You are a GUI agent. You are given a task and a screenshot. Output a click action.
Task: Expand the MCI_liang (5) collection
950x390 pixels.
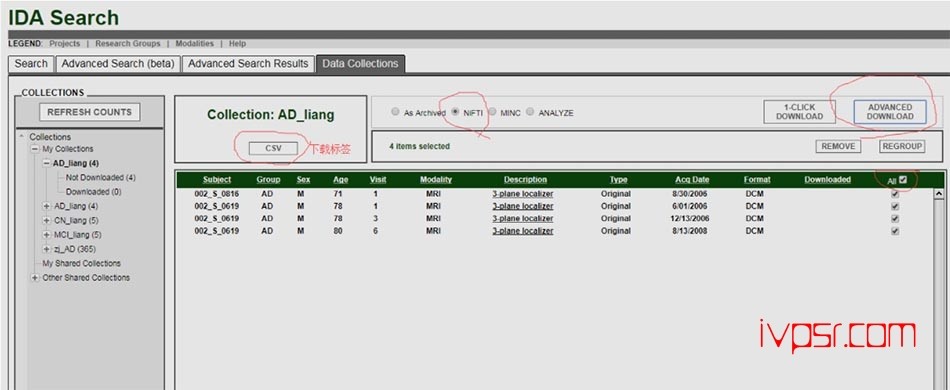click(46, 235)
